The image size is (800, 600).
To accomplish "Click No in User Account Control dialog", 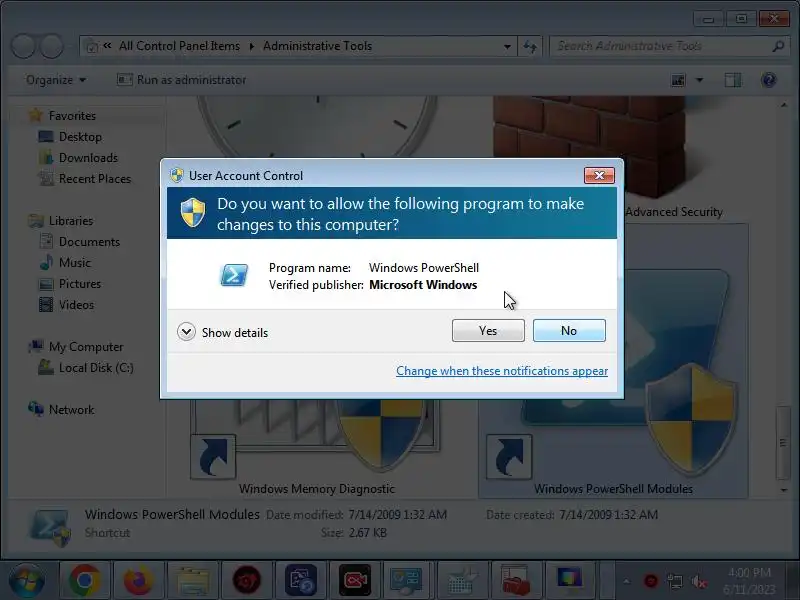I will point(569,331).
